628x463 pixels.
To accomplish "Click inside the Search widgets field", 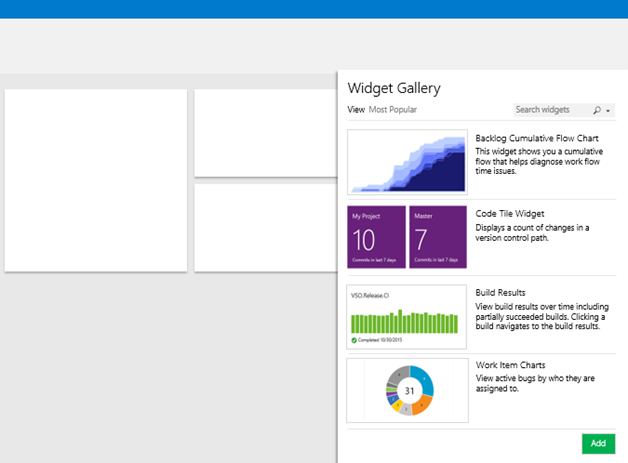I will tap(550, 110).
